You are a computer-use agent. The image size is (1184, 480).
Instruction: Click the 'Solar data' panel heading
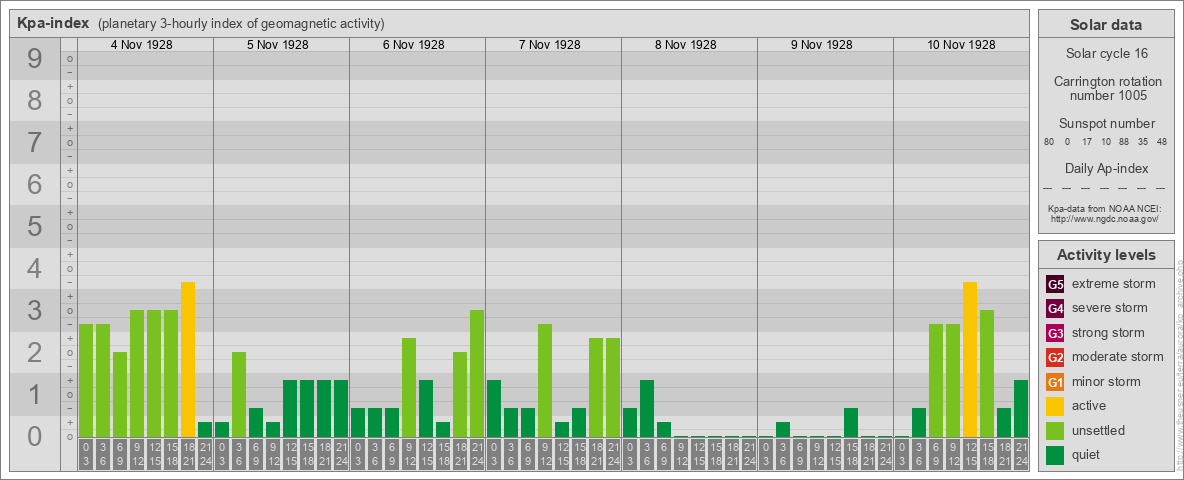point(1106,25)
